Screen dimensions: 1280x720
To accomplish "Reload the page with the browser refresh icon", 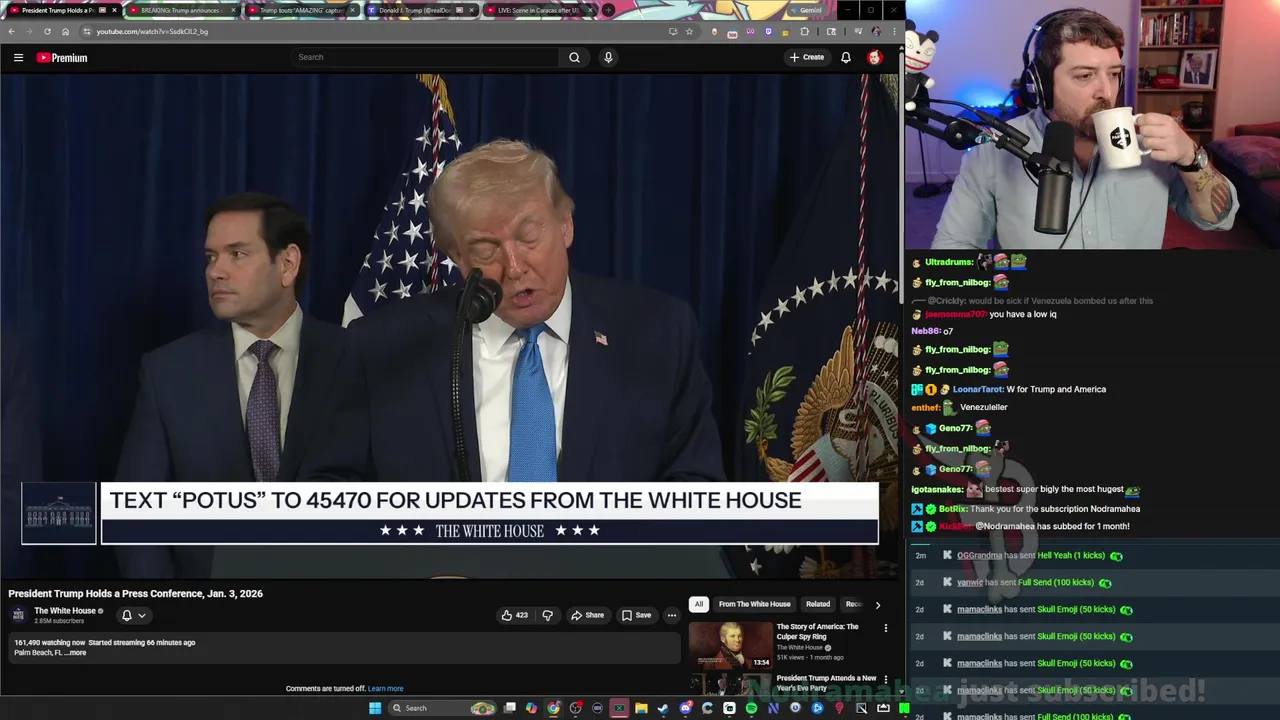I will pyautogui.click(x=47, y=31).
